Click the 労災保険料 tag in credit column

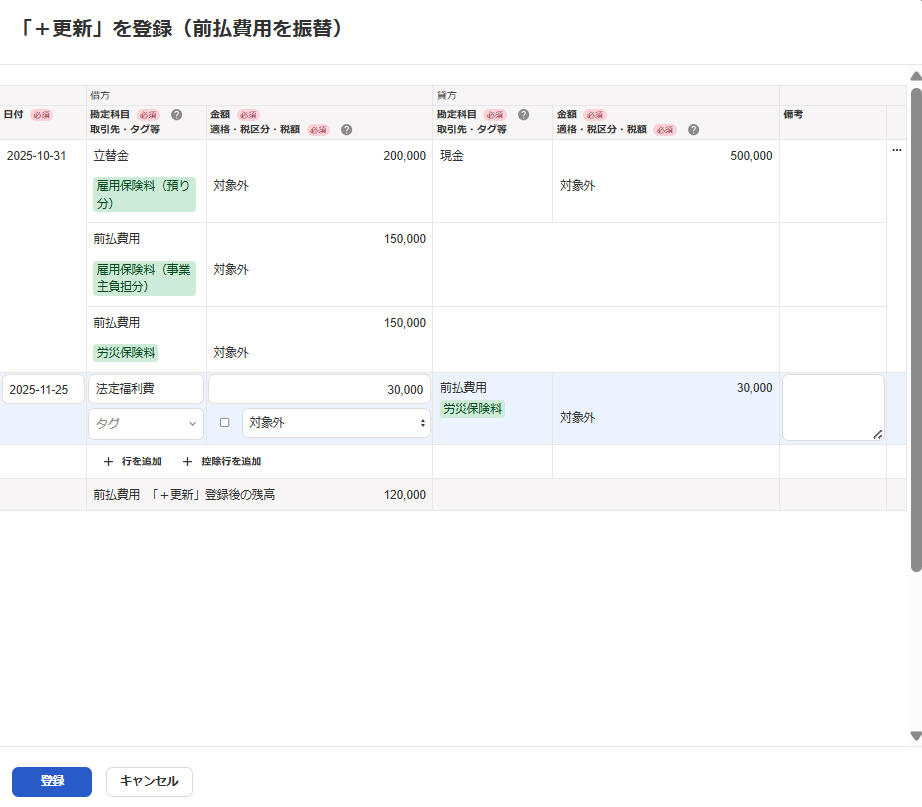coord(472,409)
